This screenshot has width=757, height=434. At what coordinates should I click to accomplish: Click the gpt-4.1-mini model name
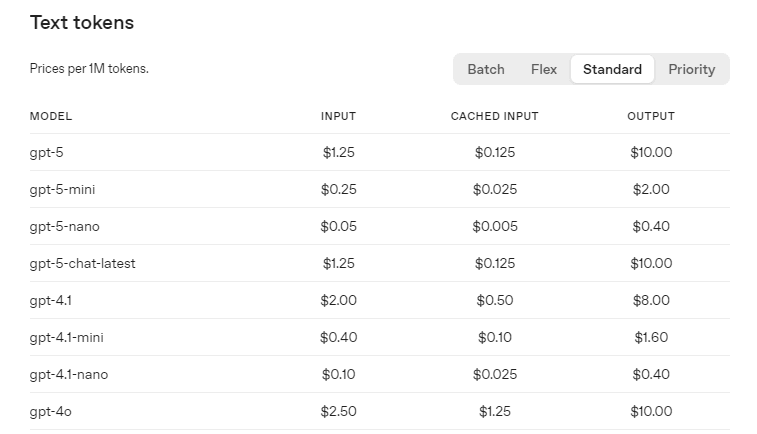[x=67, y=337]
